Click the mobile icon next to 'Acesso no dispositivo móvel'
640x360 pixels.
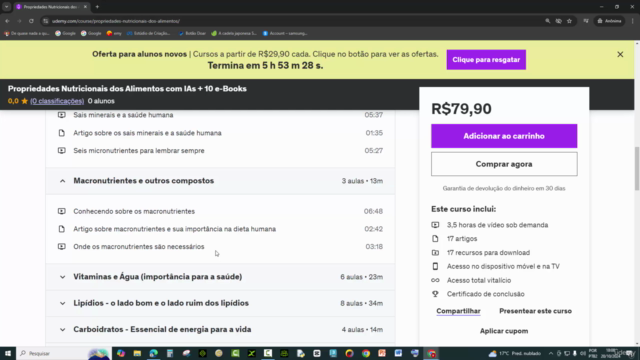click(435, 266)
